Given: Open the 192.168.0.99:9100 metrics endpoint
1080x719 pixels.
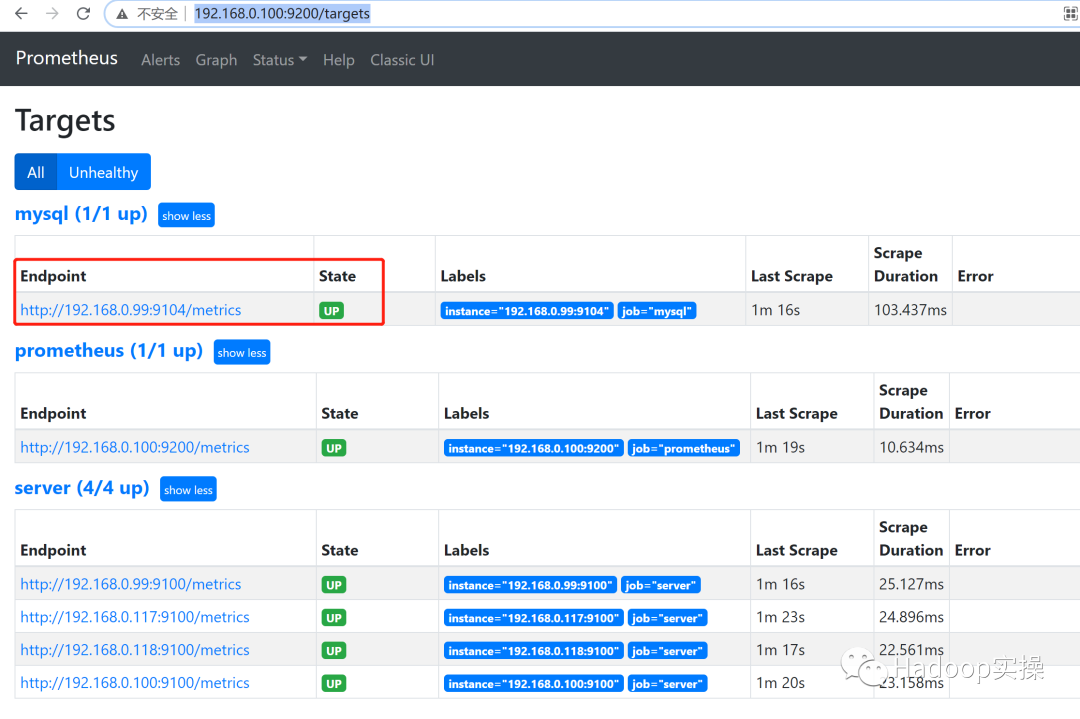Looking at the screenshot, I should [x=131, y=584].
